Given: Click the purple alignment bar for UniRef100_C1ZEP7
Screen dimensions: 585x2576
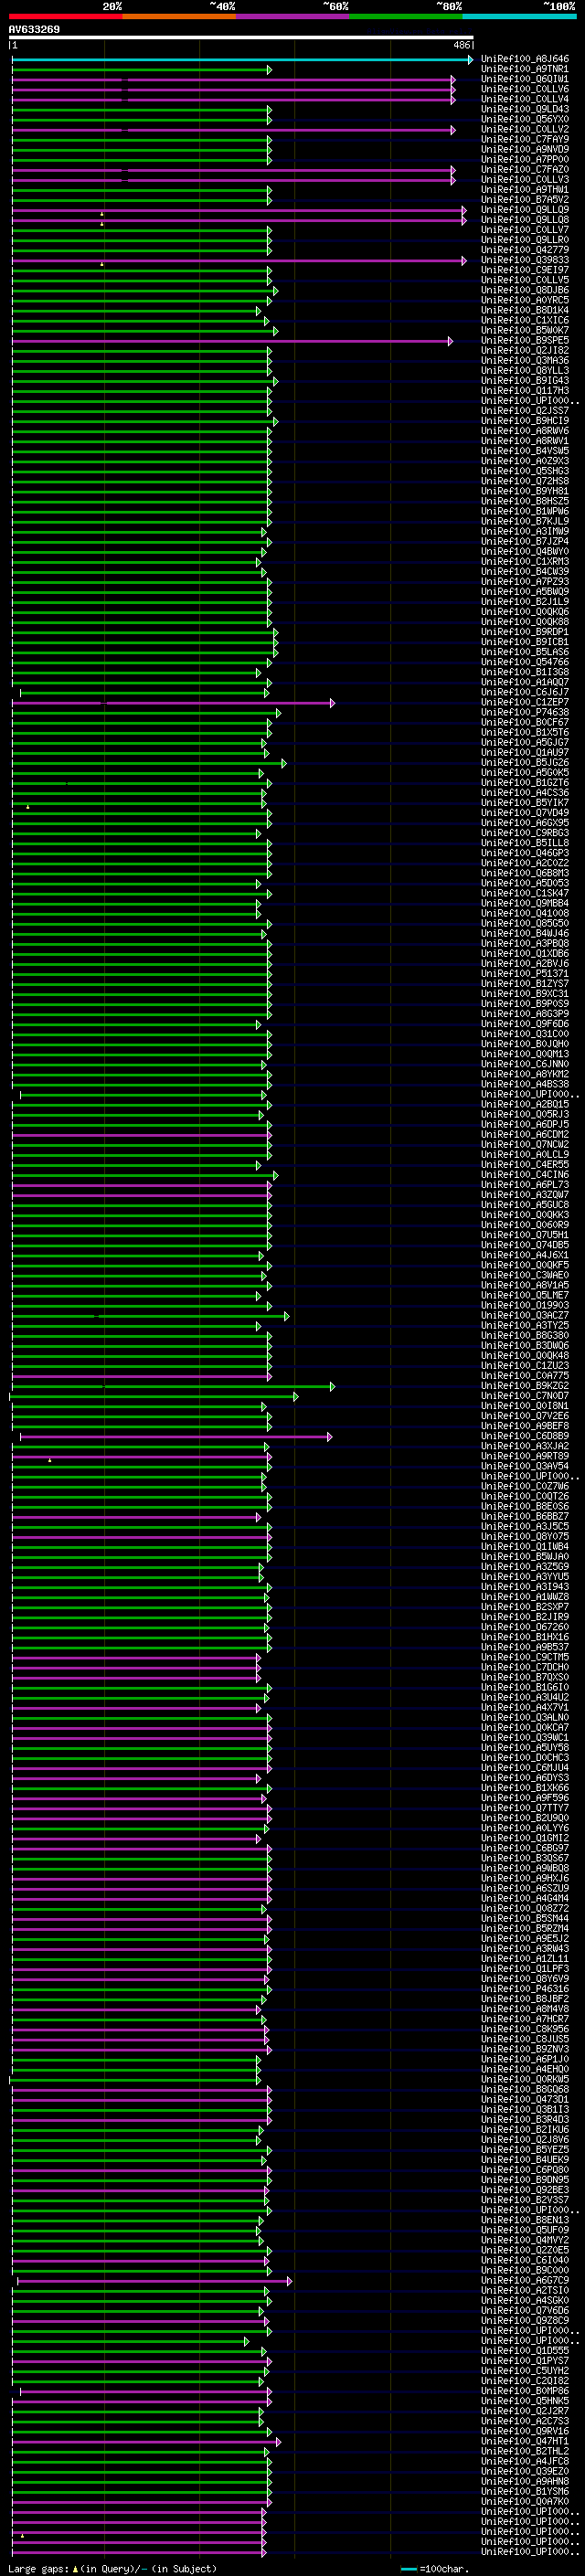Looking at the screenshot, I should point(173,703).
